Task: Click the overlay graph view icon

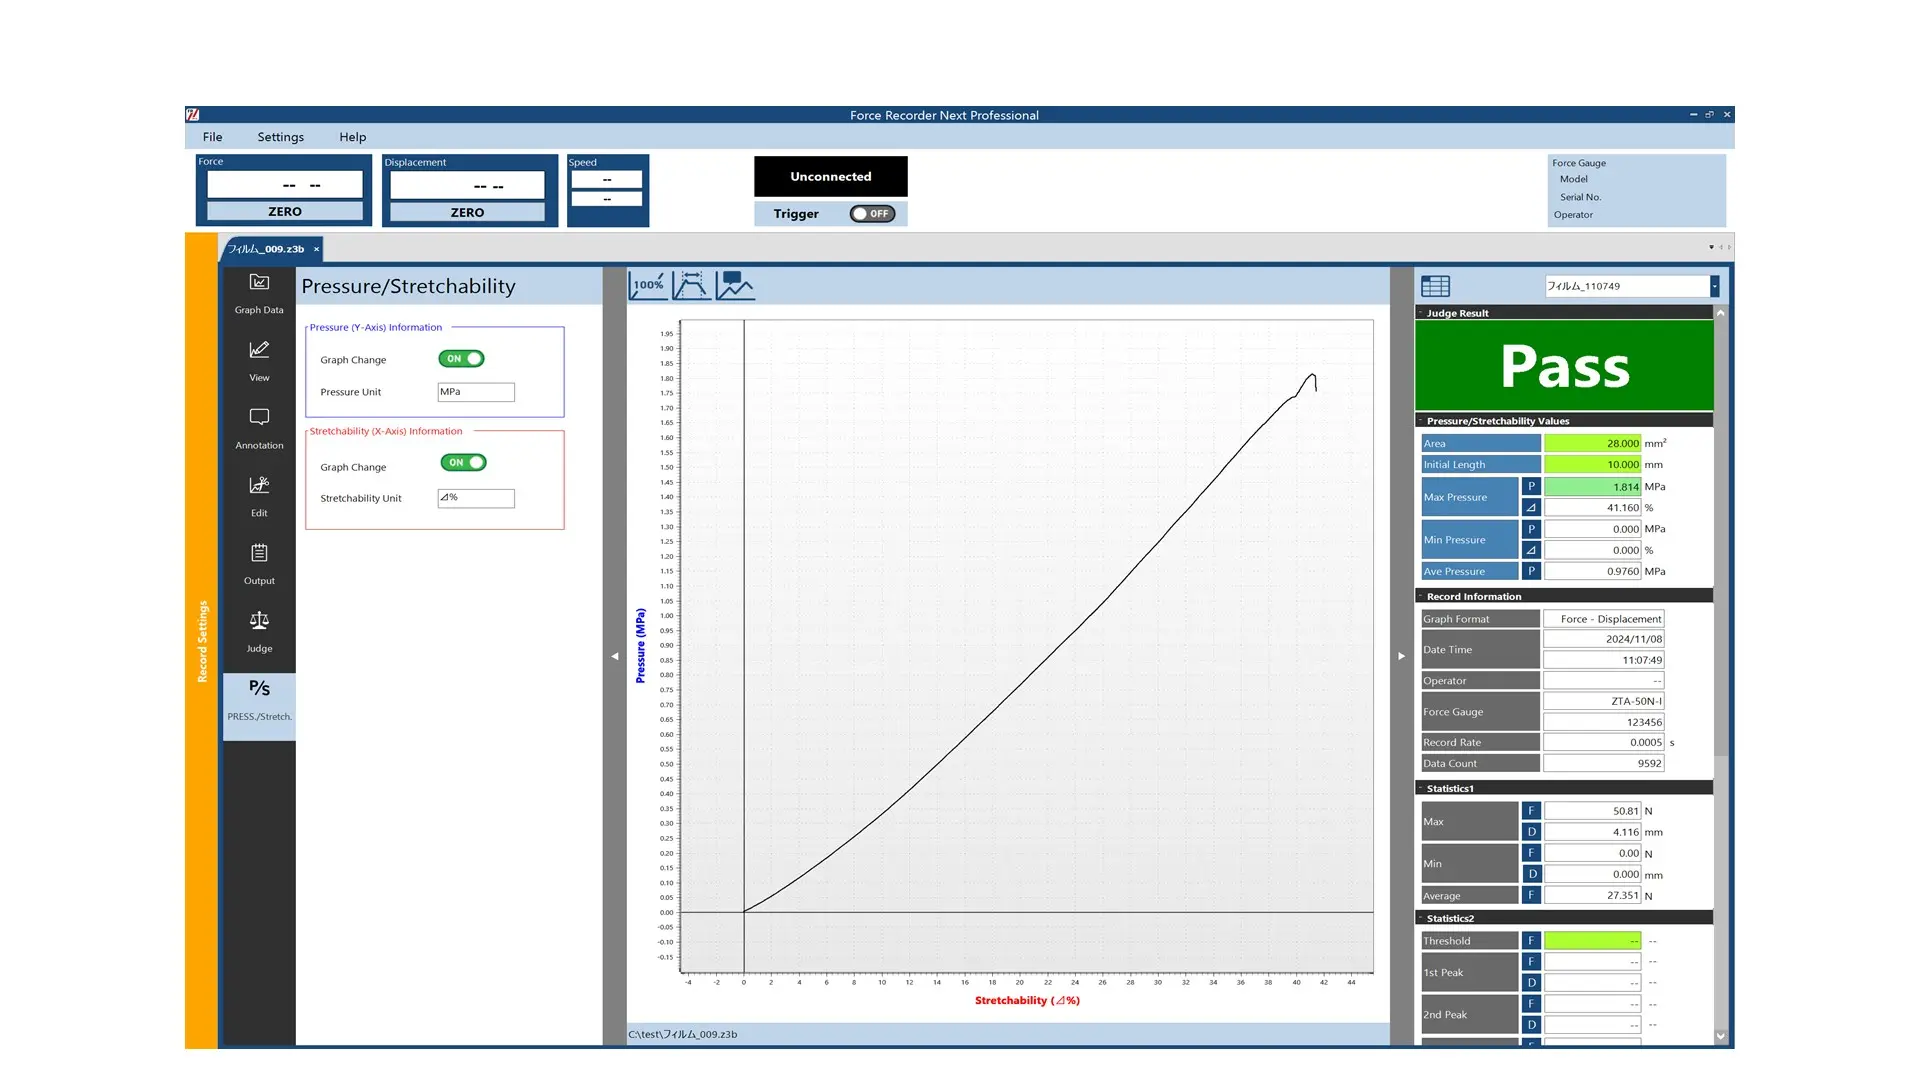Action: pos(735,285)
